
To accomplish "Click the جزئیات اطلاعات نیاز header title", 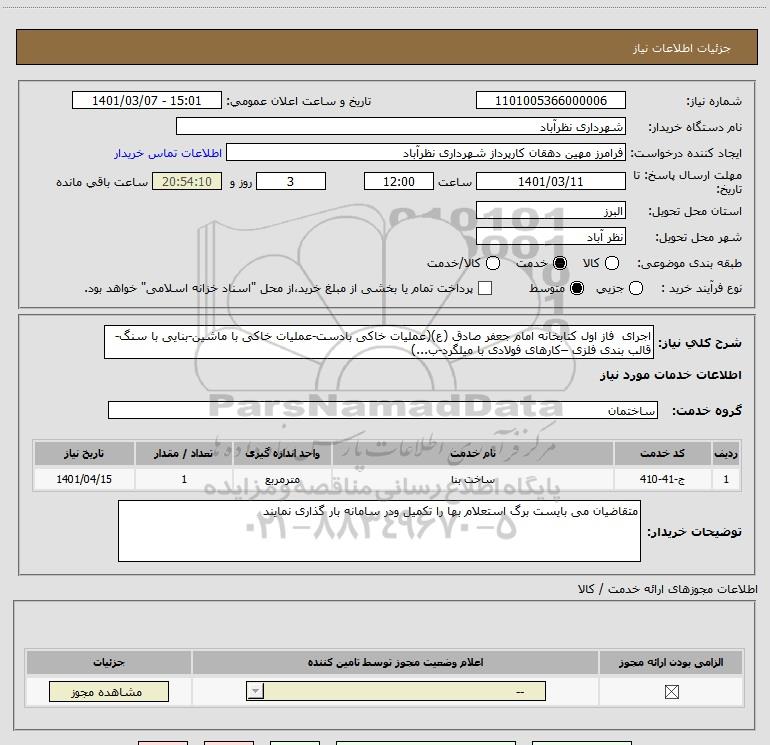I will 681,48.
